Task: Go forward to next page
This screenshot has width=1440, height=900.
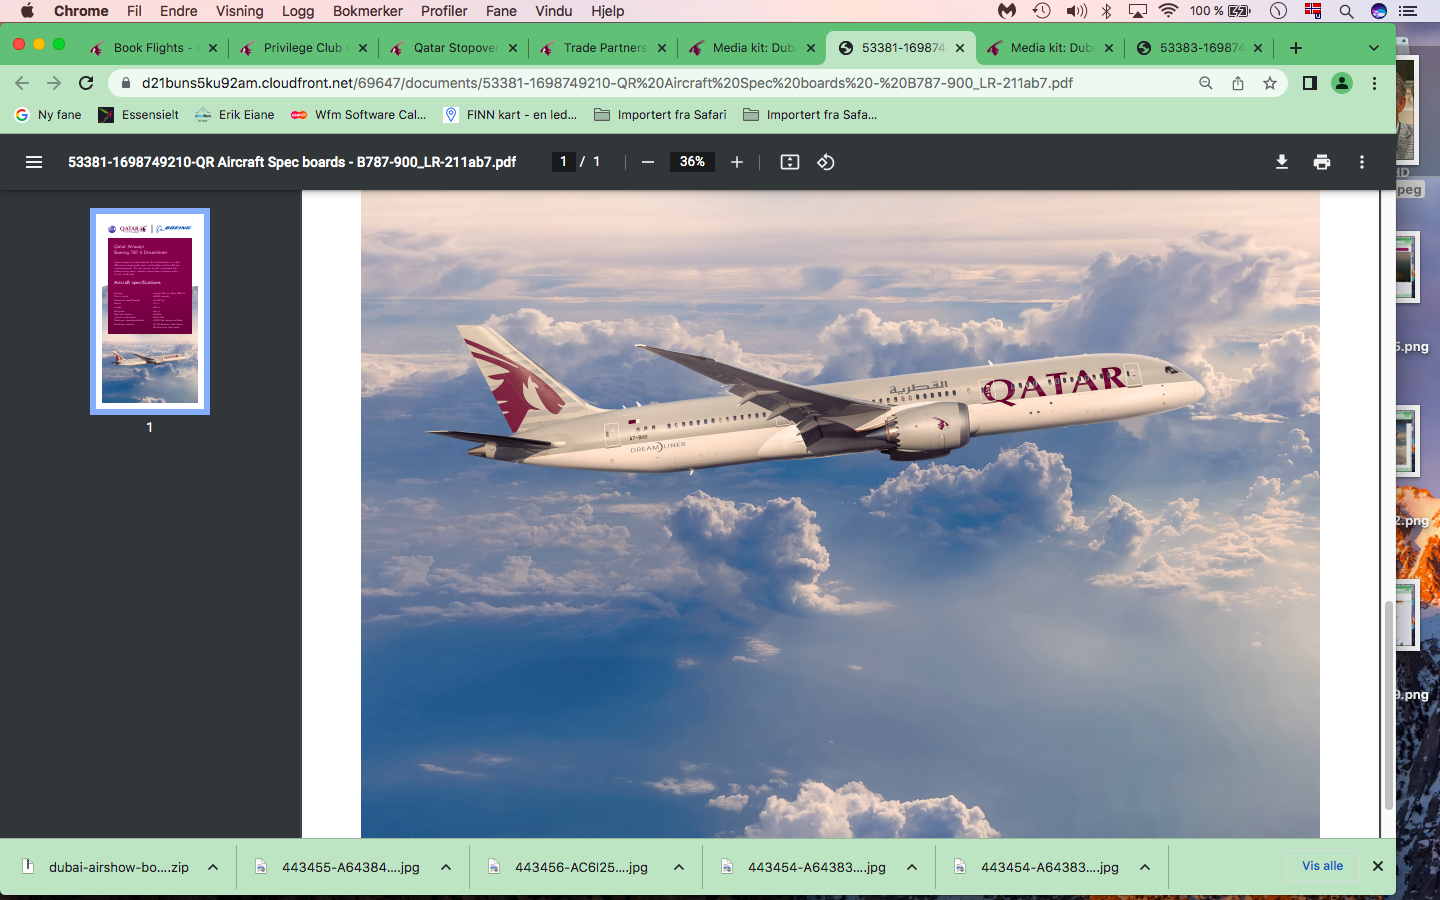Action: [x=54, y=83]
